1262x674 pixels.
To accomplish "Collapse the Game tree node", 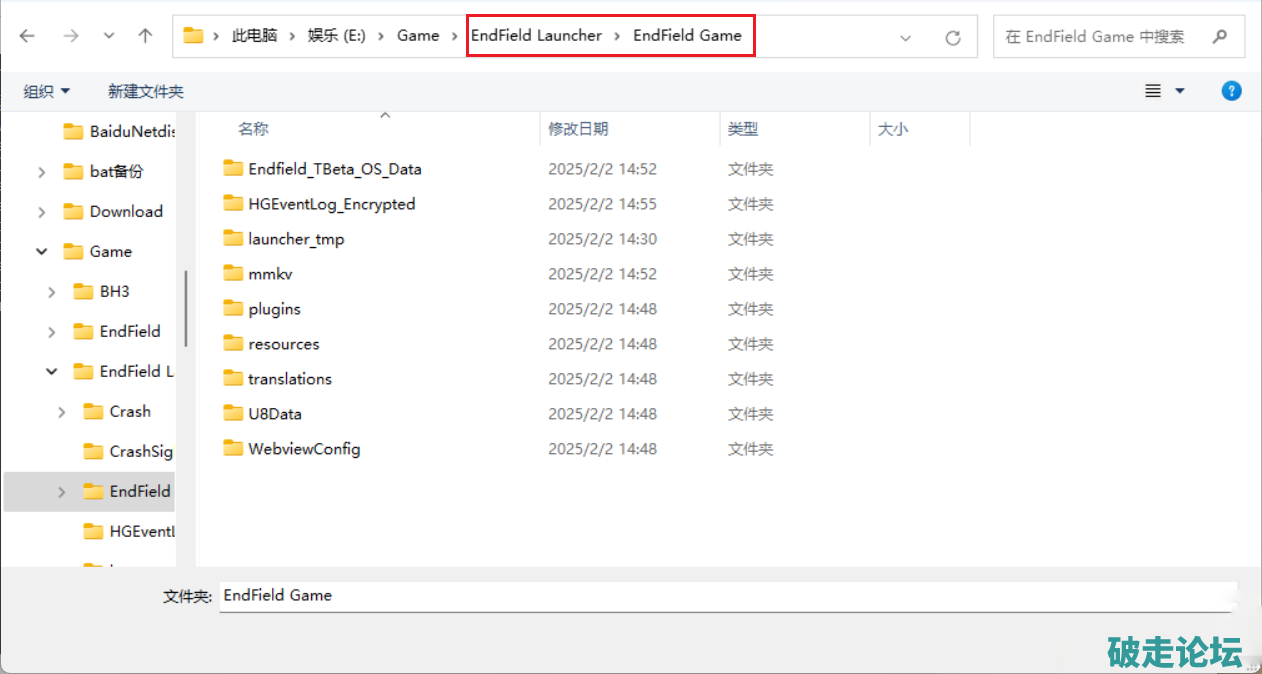I will point(42,252).
